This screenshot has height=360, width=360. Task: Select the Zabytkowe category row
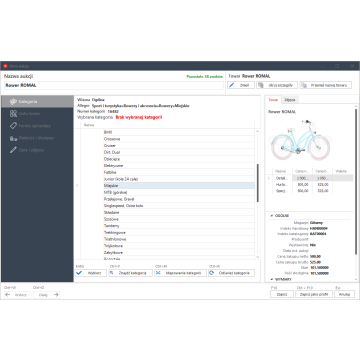(179, 252)
